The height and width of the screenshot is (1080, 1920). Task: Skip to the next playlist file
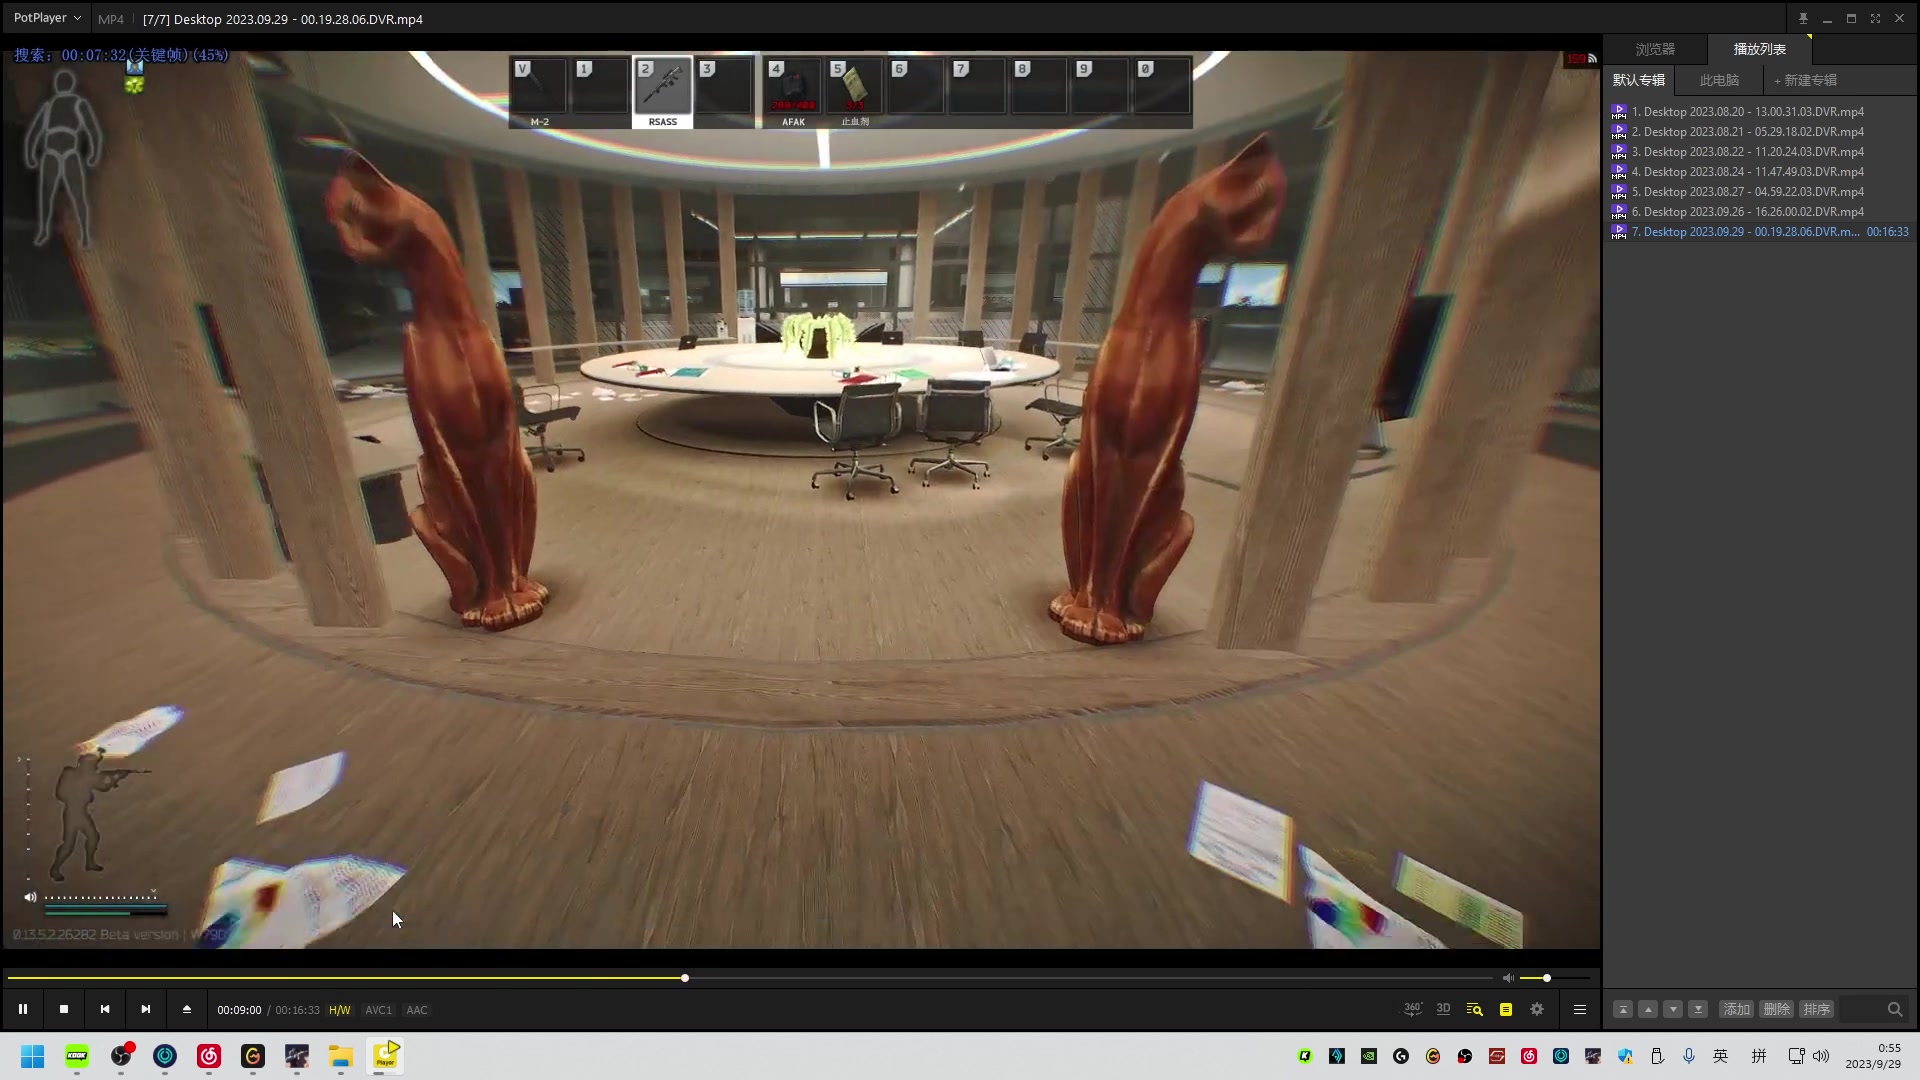click(146, 1009)
